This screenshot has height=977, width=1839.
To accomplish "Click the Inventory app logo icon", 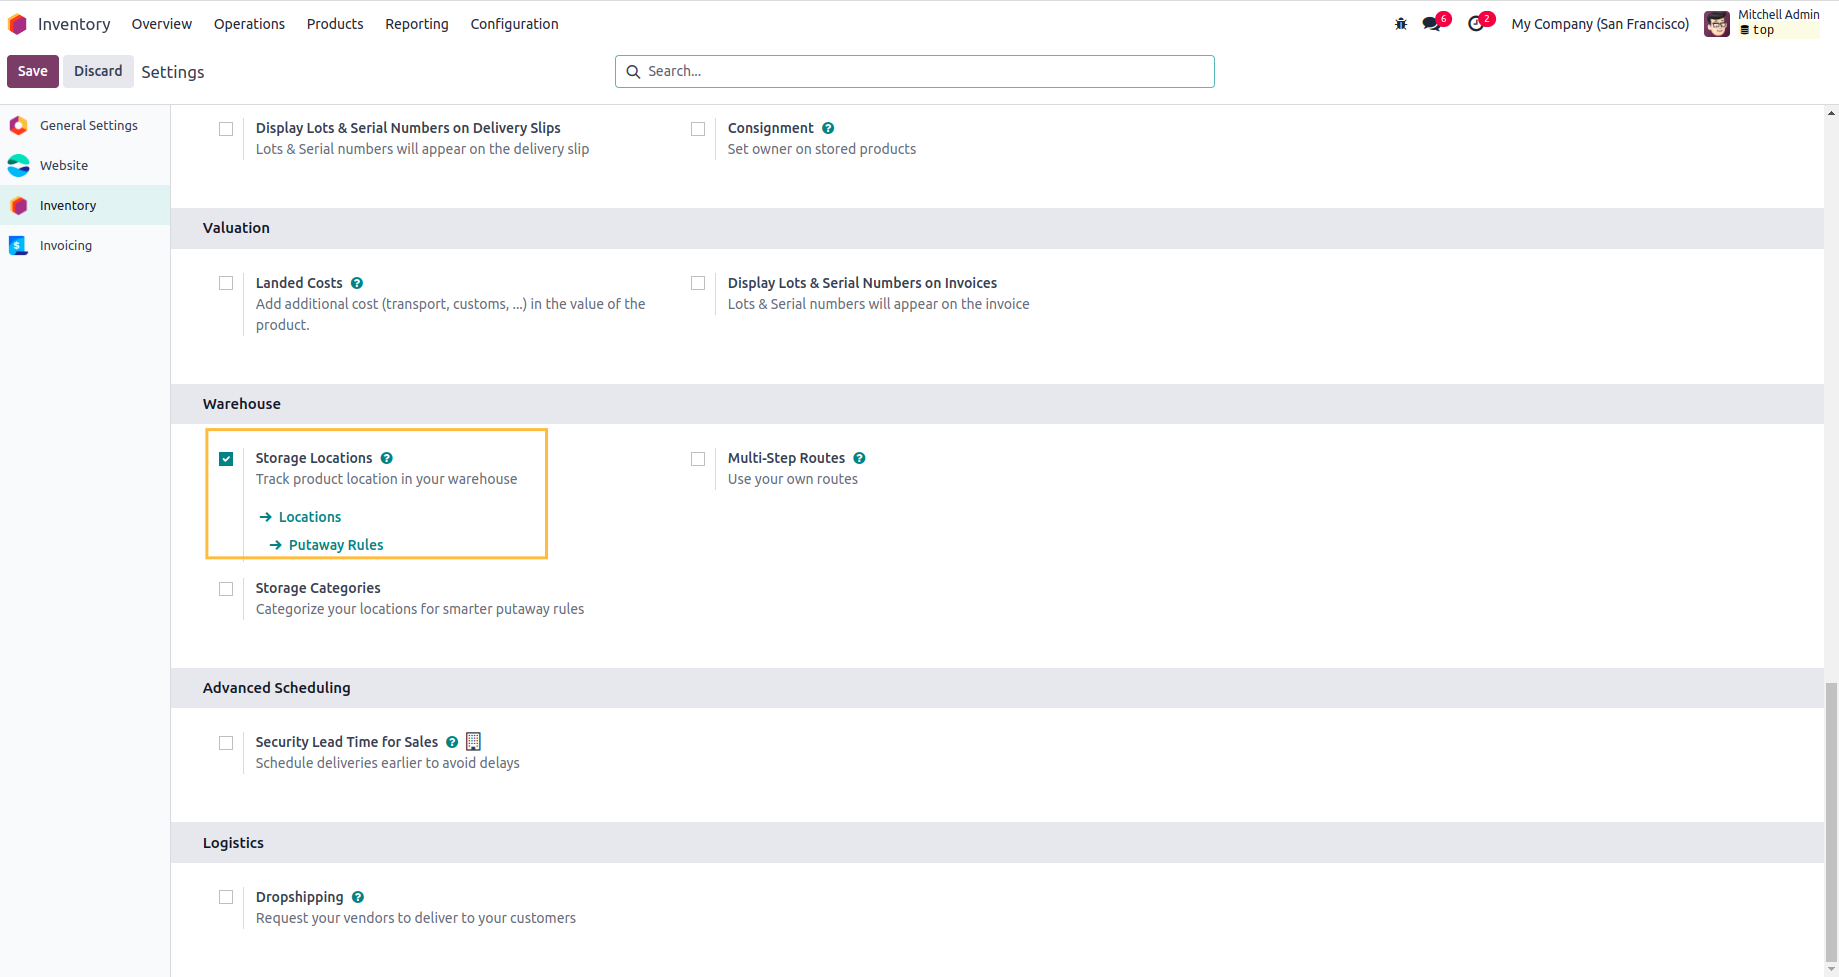I will [x=17, y=24].
